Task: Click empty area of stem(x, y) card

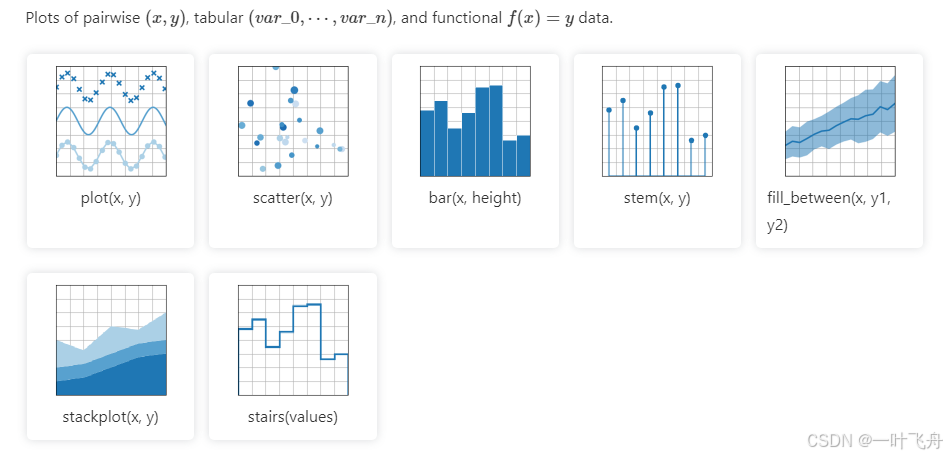Action: (x=657, y=230)
